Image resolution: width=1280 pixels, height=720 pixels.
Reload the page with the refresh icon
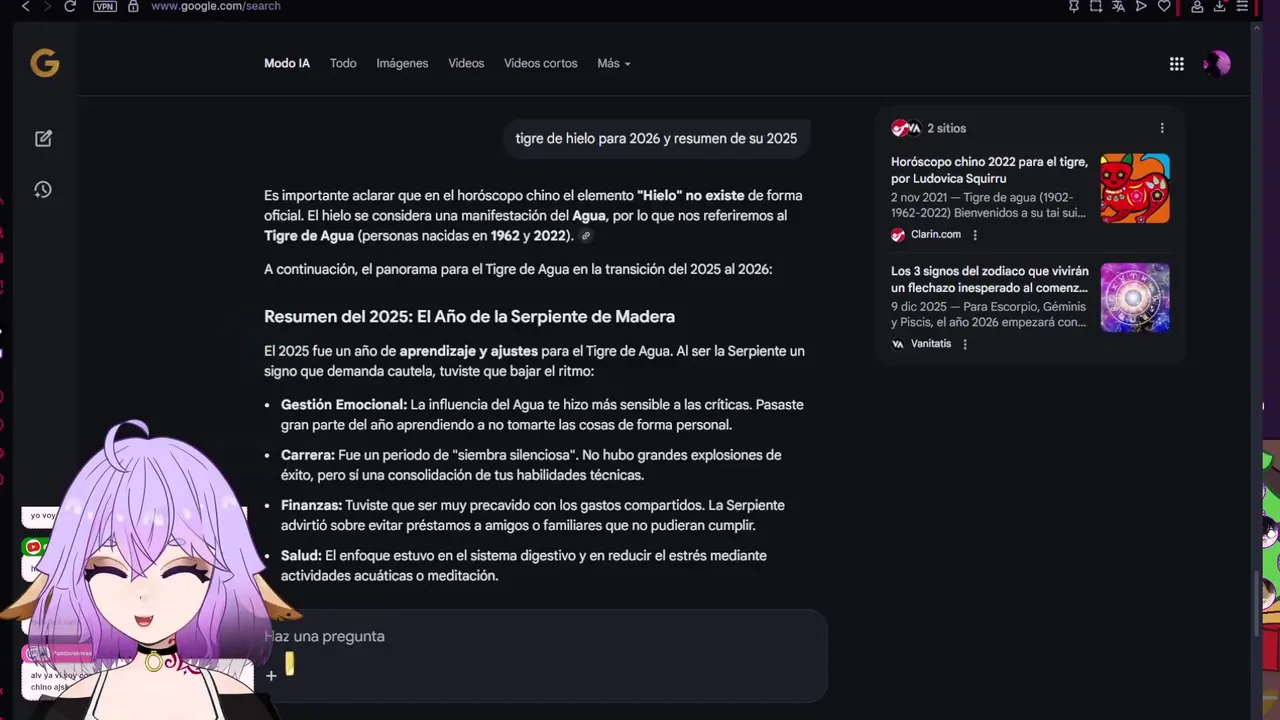tap(70, 6)
